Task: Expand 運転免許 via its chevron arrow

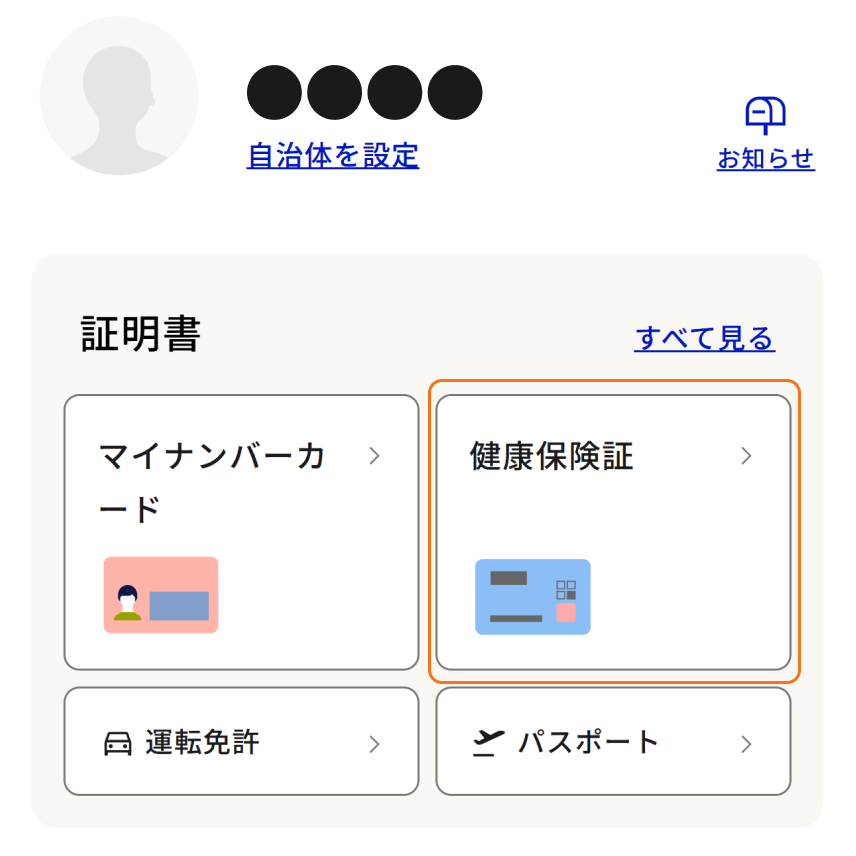Action: pos(375,743)
